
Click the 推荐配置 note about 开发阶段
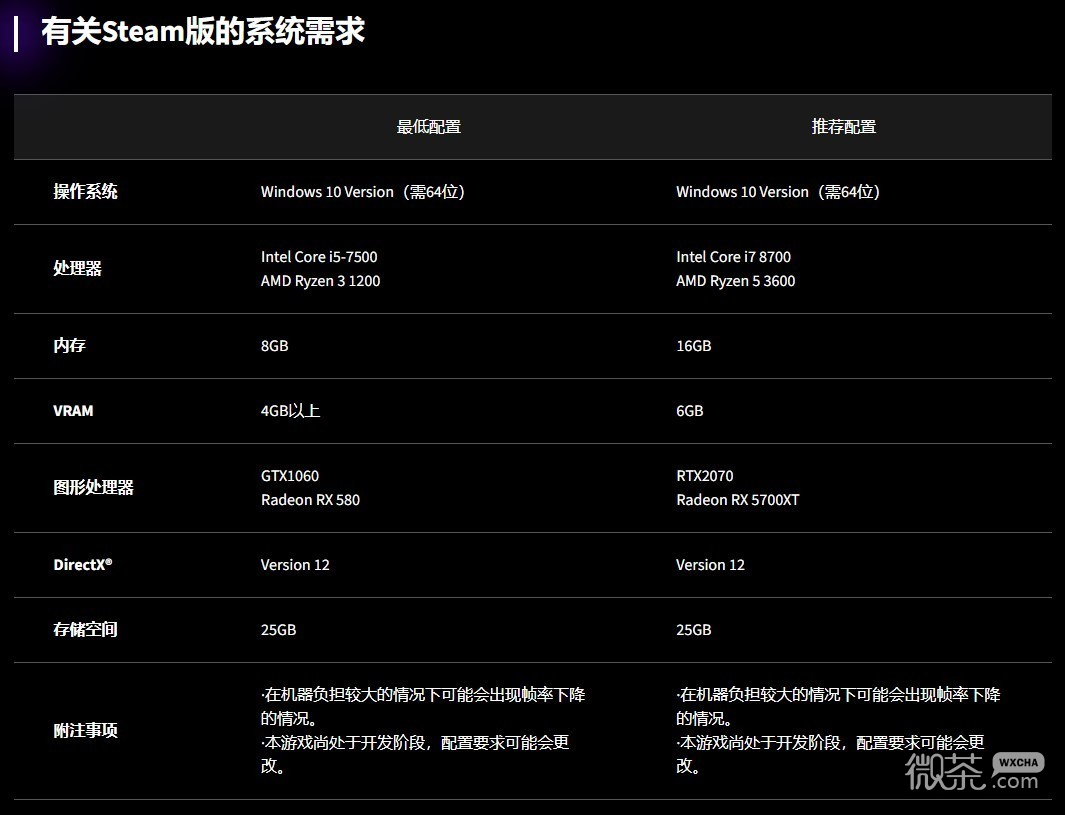point(830,754)
